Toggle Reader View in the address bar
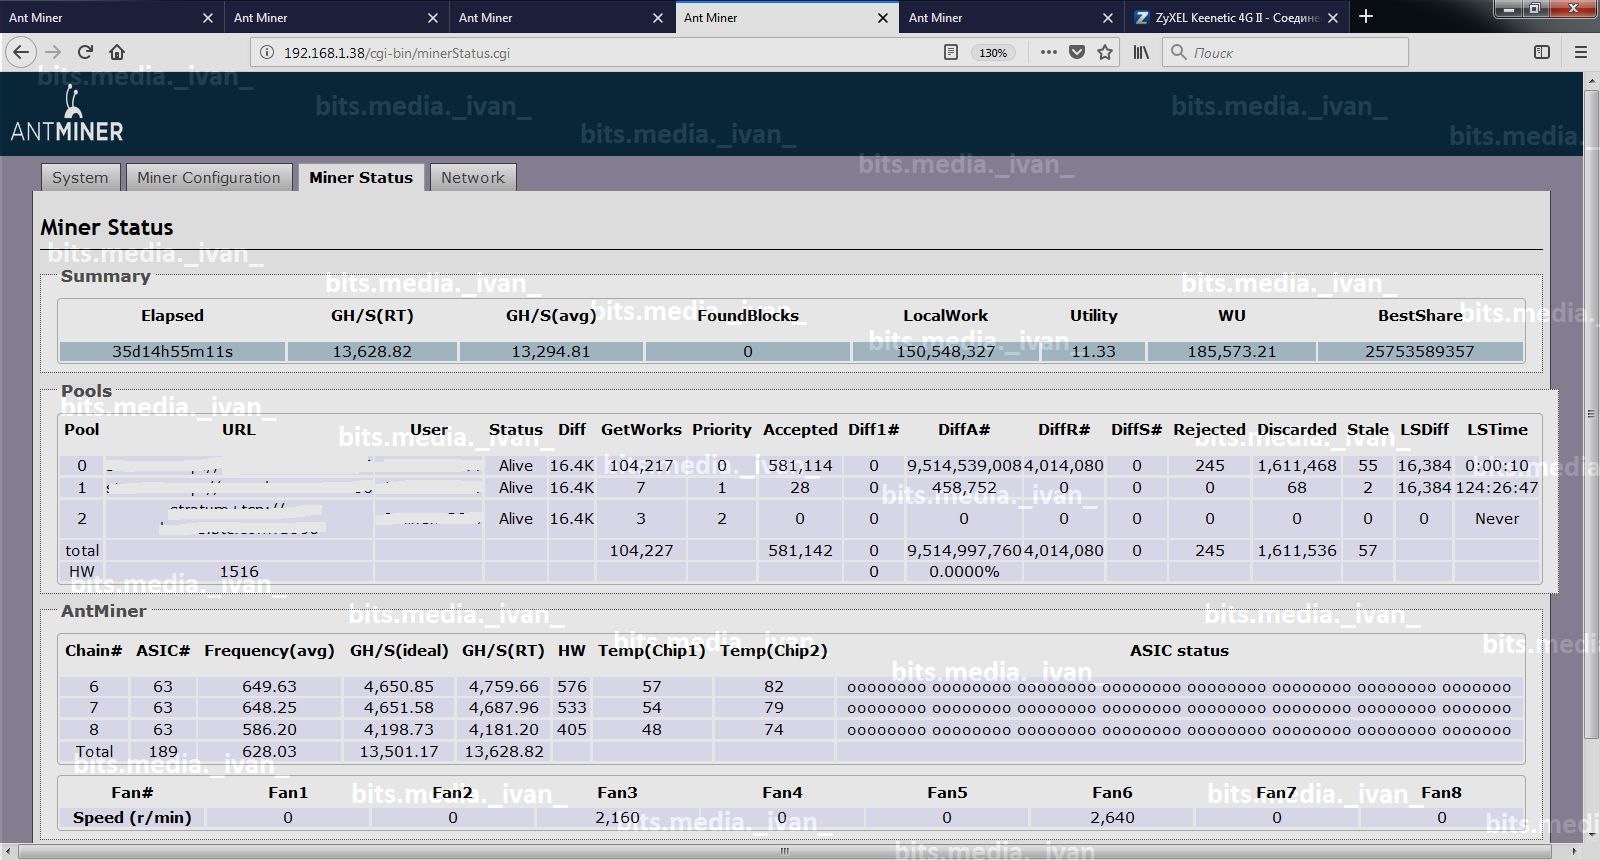 [951, 52]
